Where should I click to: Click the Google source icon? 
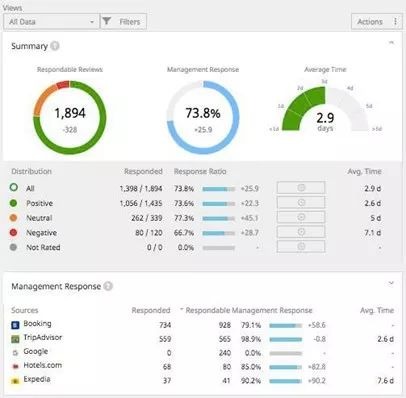coord(15,353)
